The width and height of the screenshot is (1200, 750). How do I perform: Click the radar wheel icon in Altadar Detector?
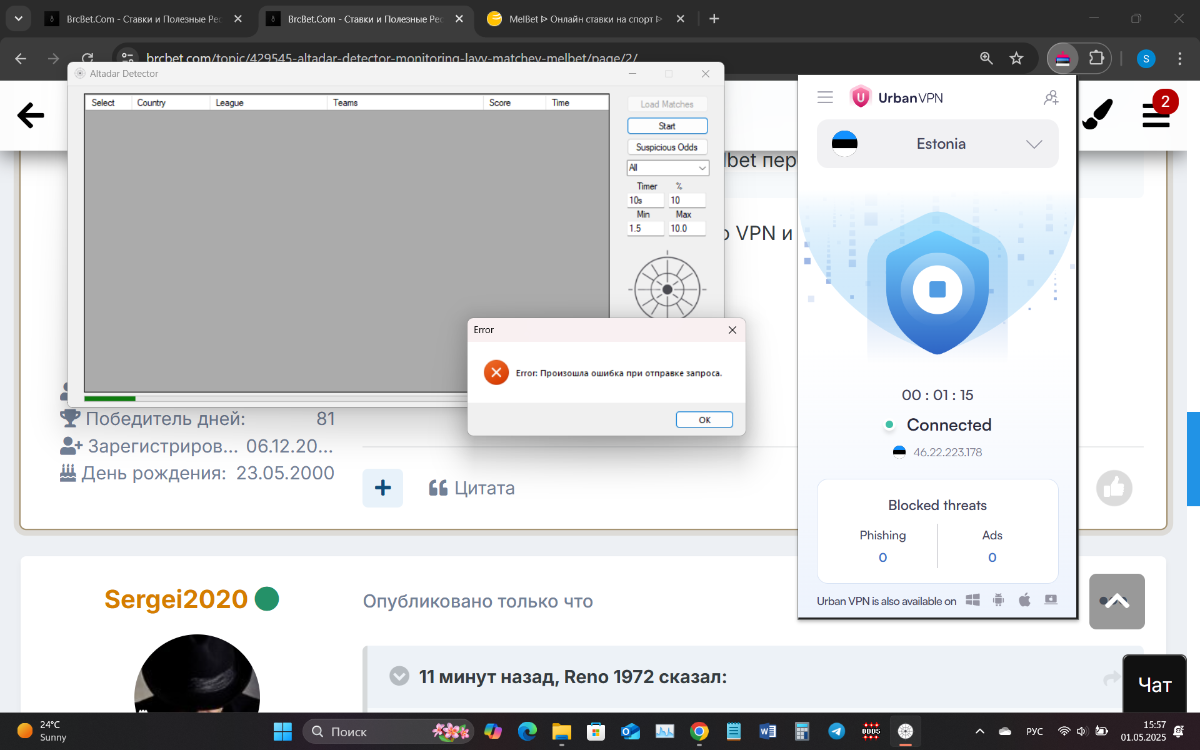tap(667, 289)
